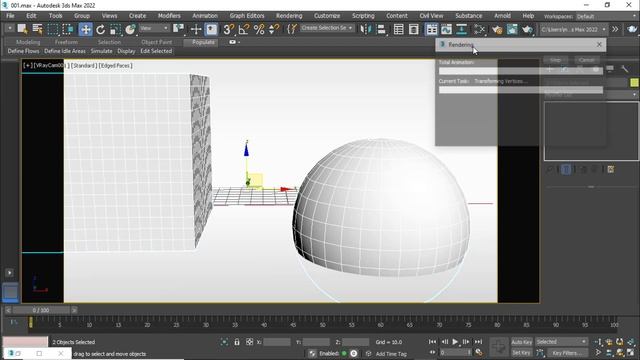The height and width of the screenshot is (360, 640).
Task: Click the time slider 0/100
Action: 41,310
